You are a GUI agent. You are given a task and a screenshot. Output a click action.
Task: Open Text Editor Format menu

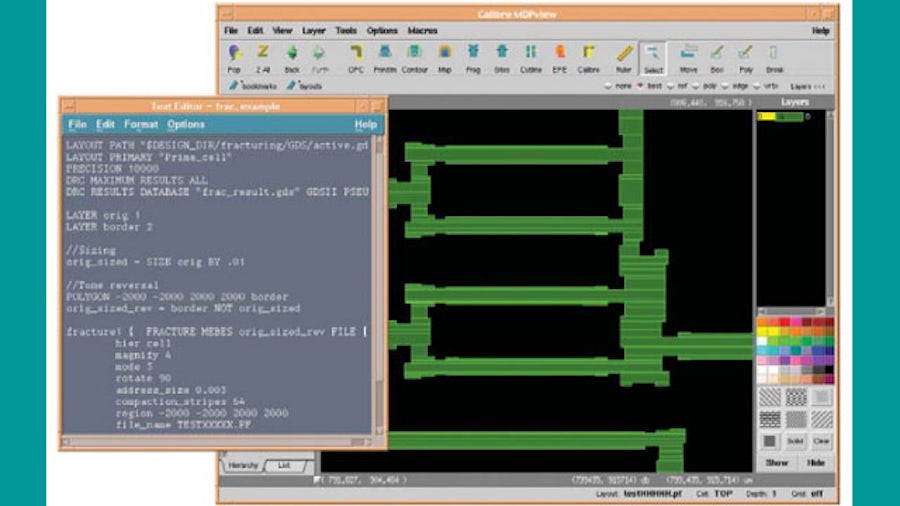141,124
